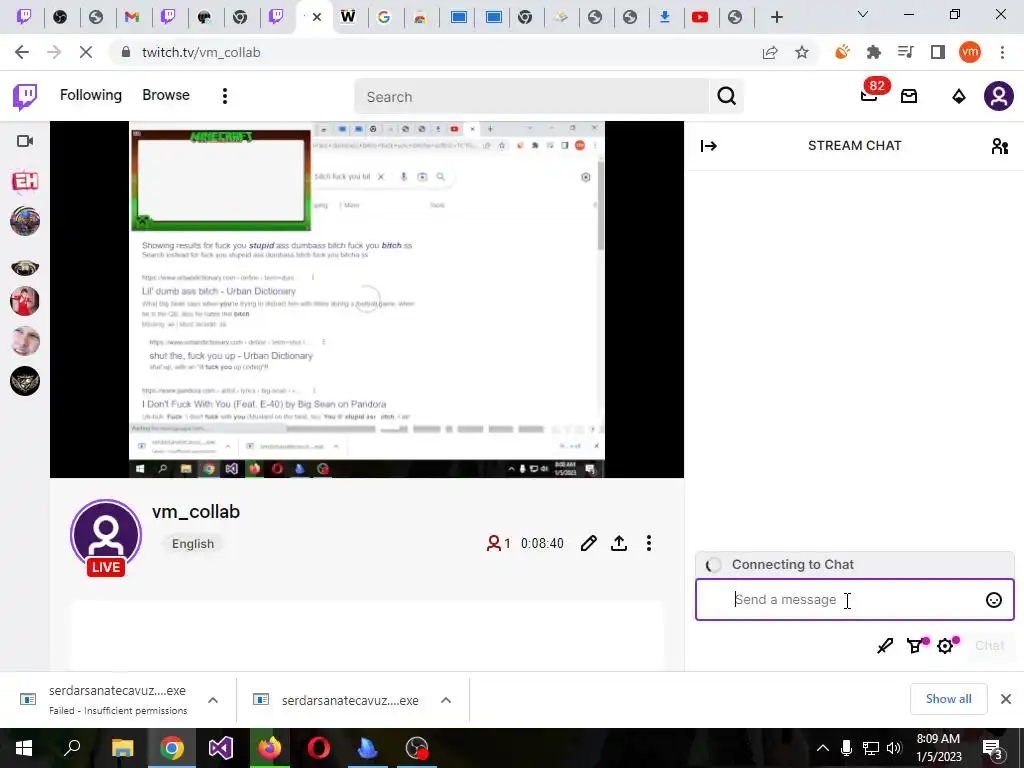The height and width of the screenshot is (768, 1024).
Task: Switch to the YouTube tab
Action: tap(699, 17)
